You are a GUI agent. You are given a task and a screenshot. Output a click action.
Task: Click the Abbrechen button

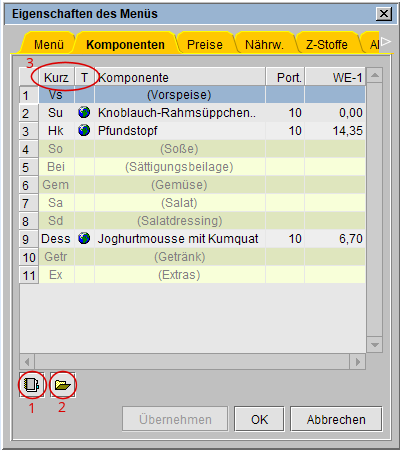tap(336, 419)
